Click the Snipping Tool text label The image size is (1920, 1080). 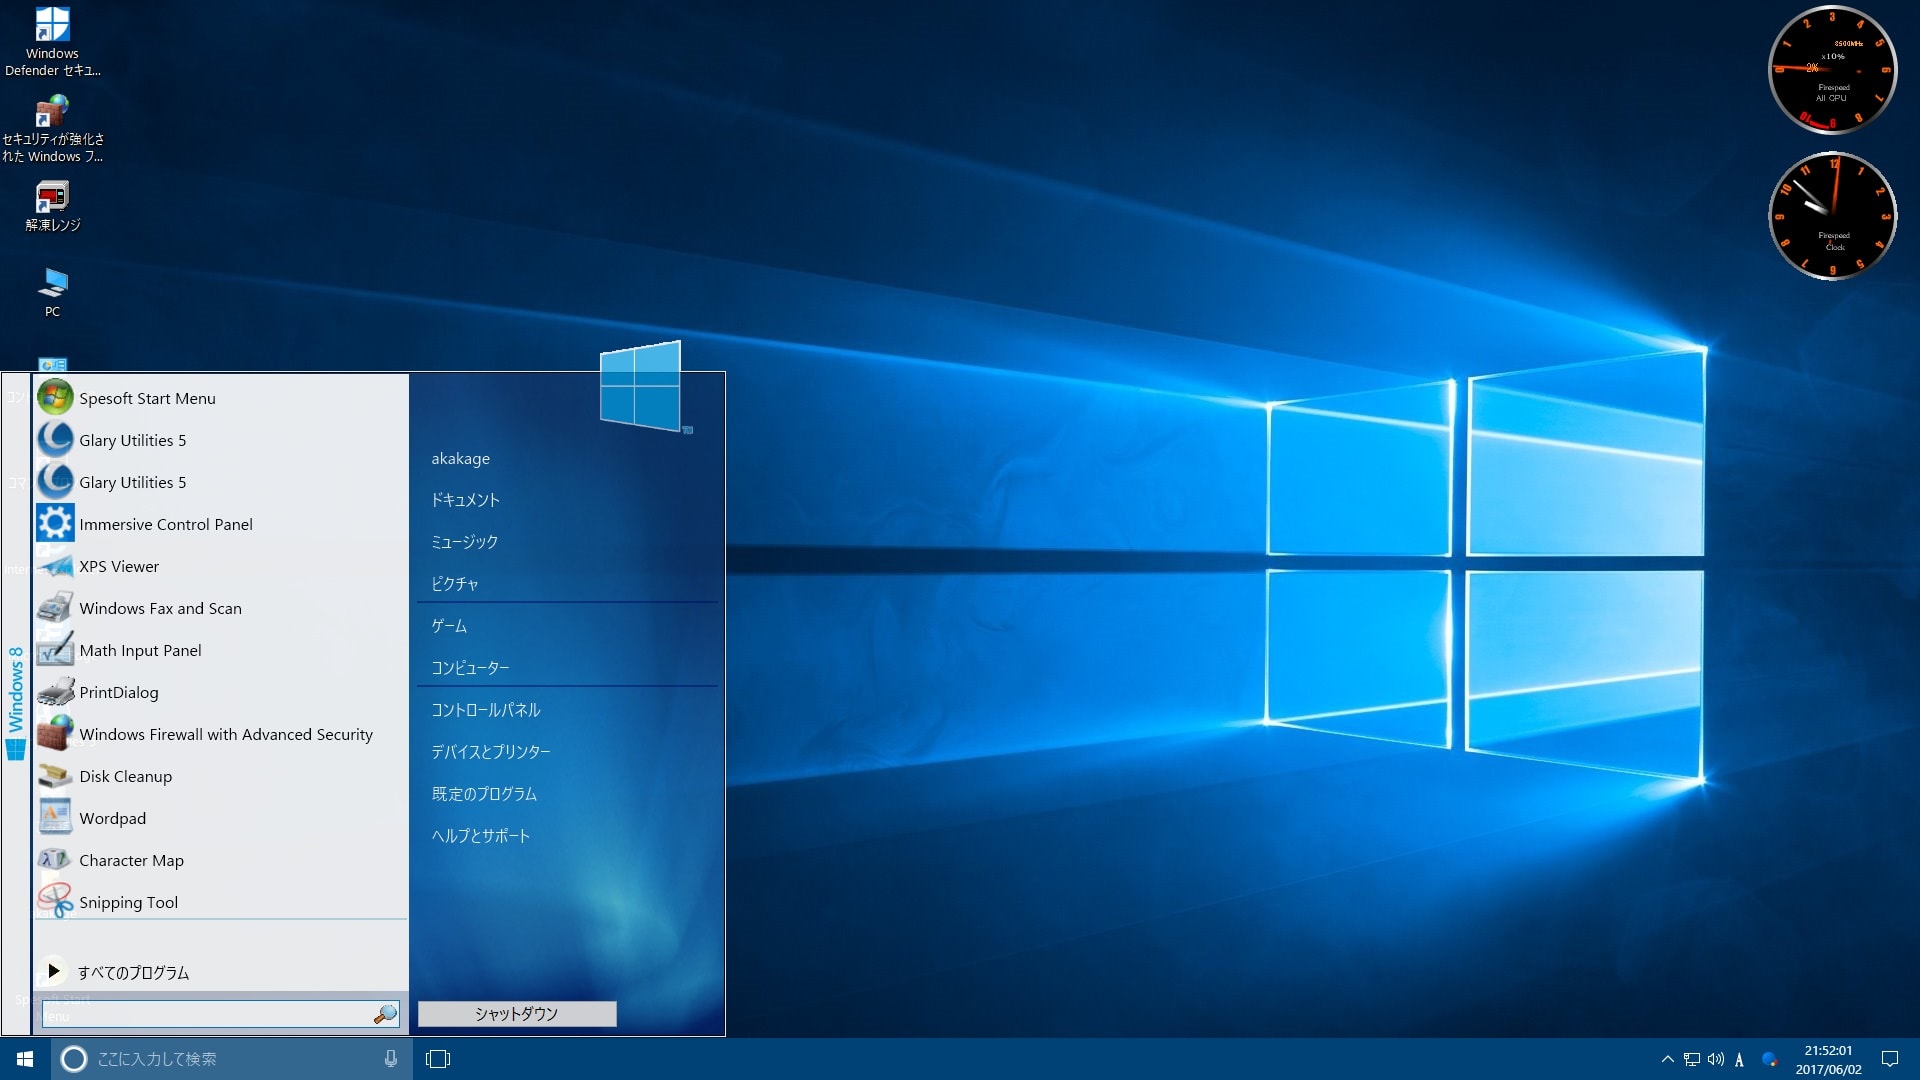pyautogui.click(x=129, y=902)
